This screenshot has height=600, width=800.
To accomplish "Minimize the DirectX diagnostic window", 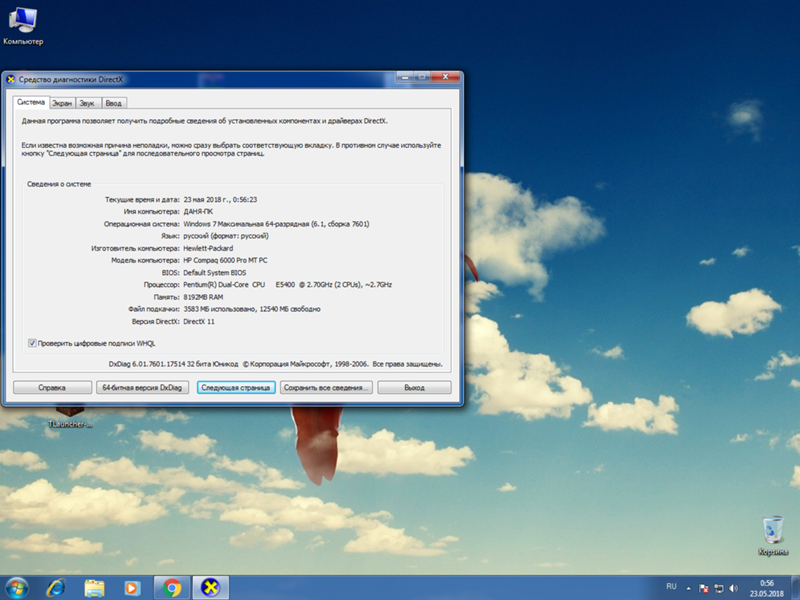I will click(x=405, y=77).
